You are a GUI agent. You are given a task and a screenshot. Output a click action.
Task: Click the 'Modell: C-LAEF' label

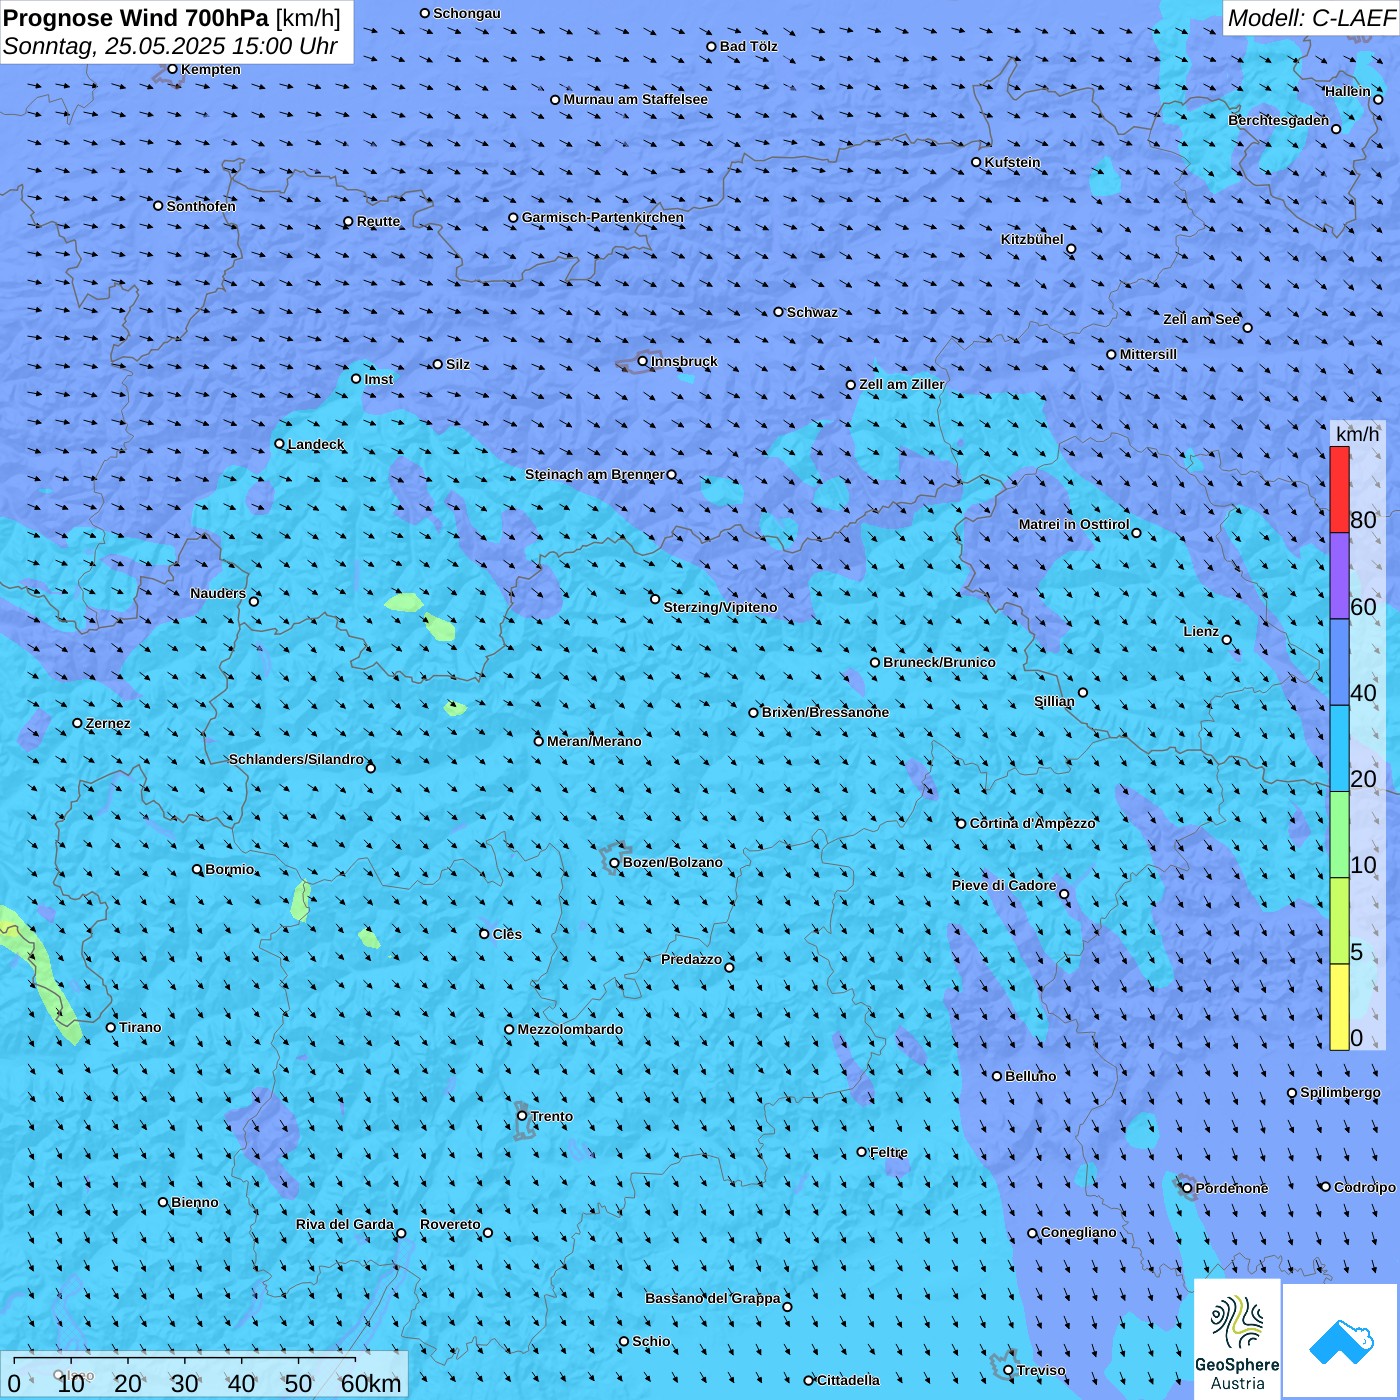(x=1311, y=18)
